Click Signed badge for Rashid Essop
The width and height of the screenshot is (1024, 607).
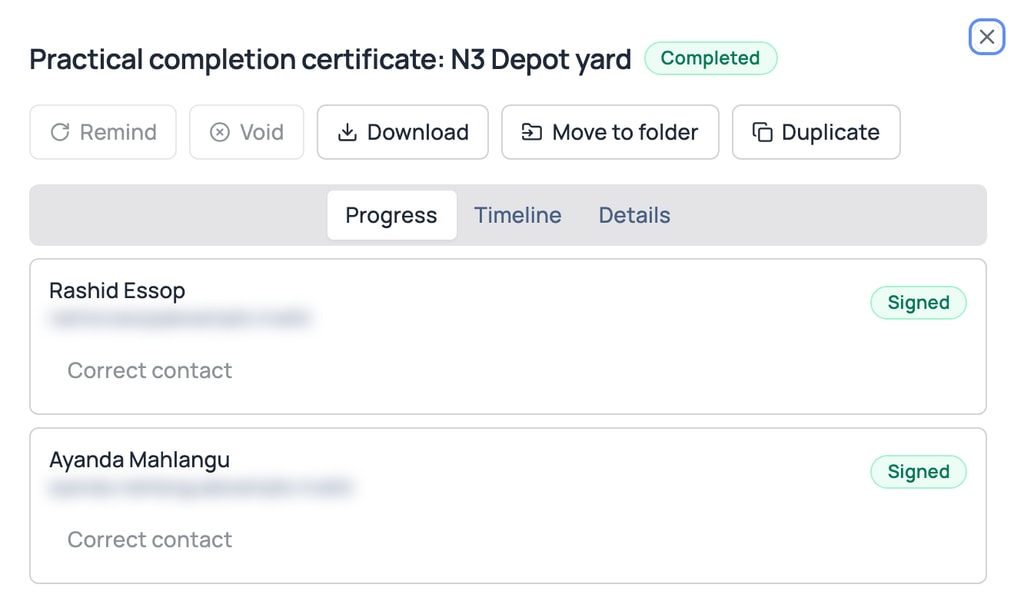point(918,303)
